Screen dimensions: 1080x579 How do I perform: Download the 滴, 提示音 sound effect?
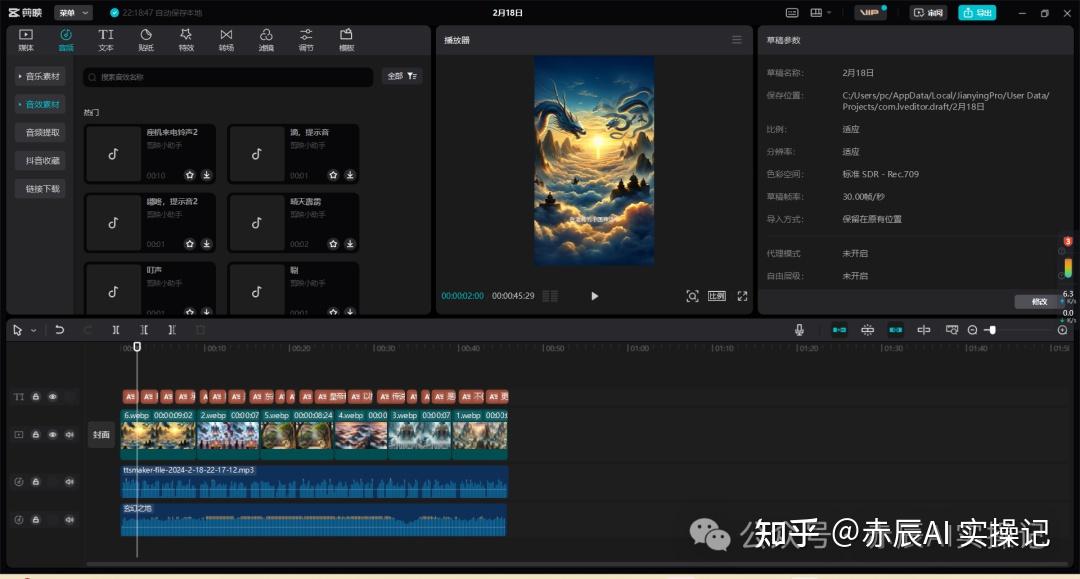[x=350, y=175]
